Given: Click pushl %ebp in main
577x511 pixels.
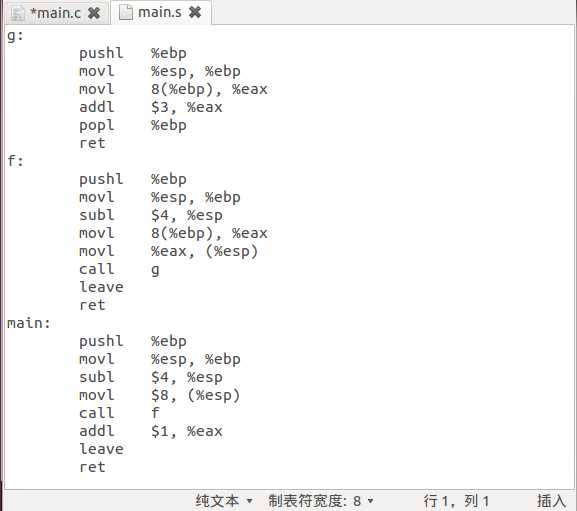Looking at the screenshot, I should [133, 341].
